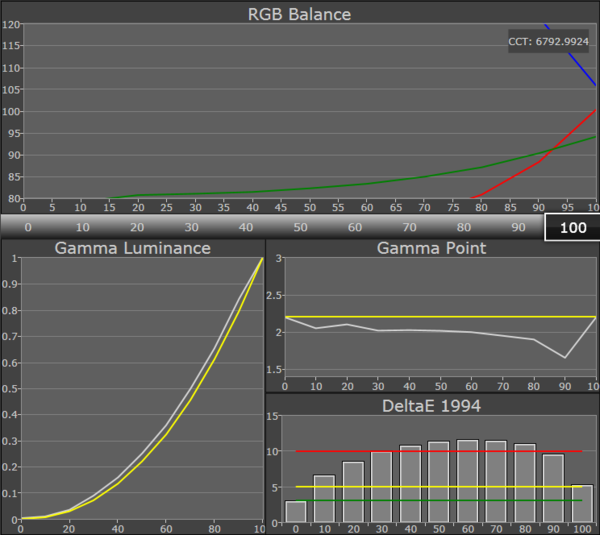The height and width of the screenshot is (535, 600).
Task: Click the DeltaE bar at level 10
Action: pyautogui.click(x=325, y=498)
